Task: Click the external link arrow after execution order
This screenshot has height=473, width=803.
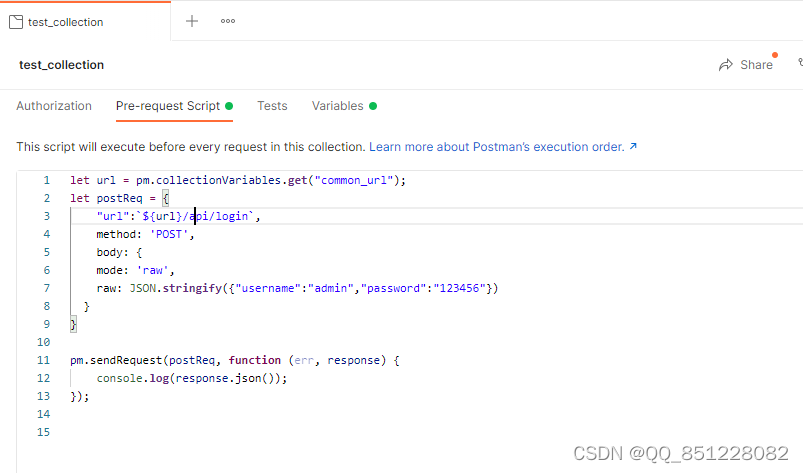Action: tap(633, 146)
